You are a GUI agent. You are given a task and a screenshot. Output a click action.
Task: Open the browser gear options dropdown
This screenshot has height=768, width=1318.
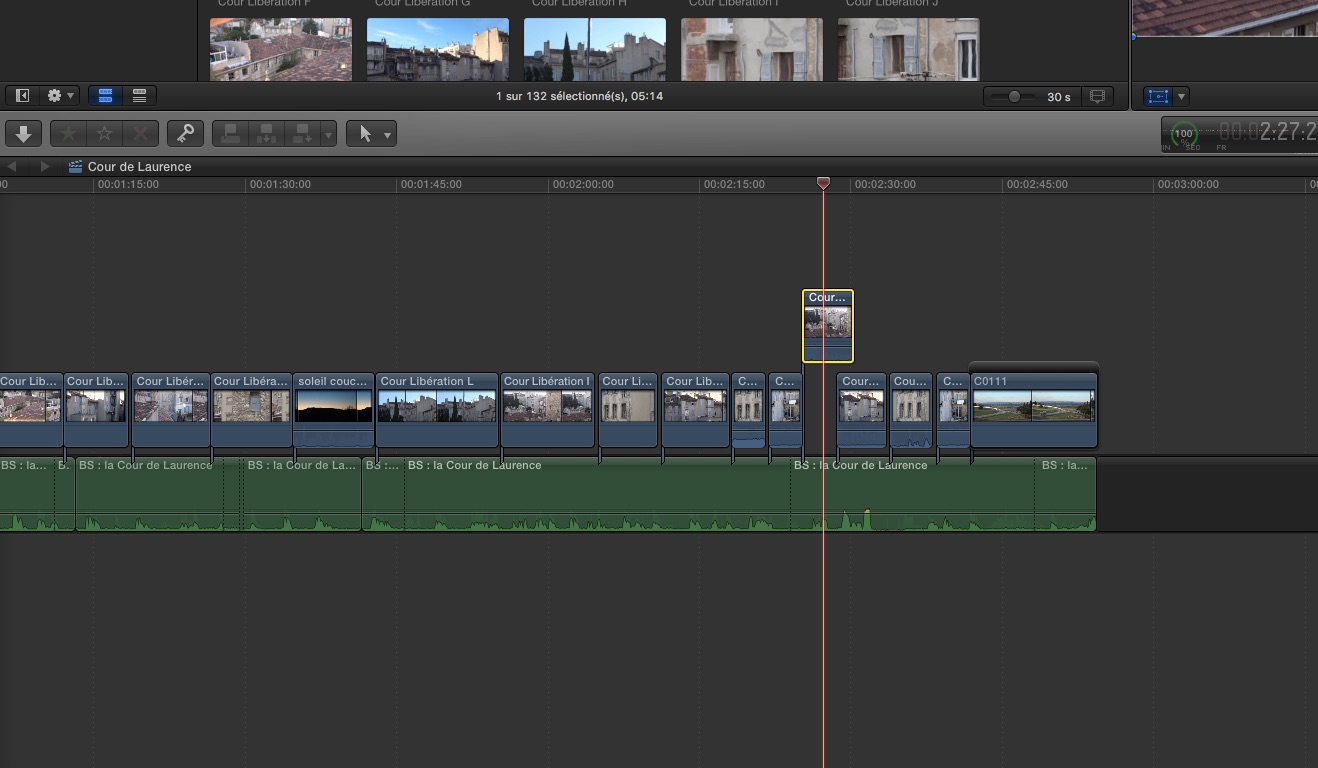pos(60,96)
